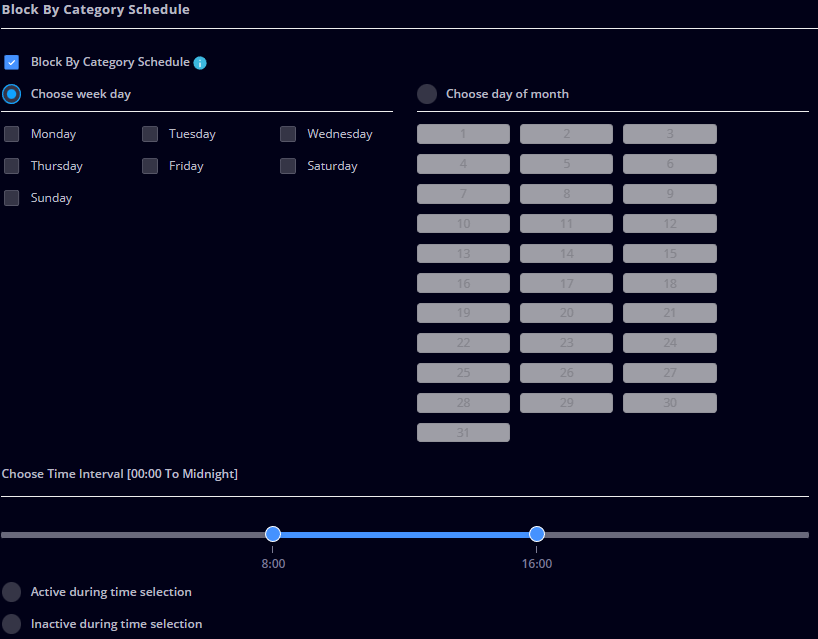Viewport: 818px width, 639px height.
Task: Pick the day 27 button
Action: click(670, 373)
